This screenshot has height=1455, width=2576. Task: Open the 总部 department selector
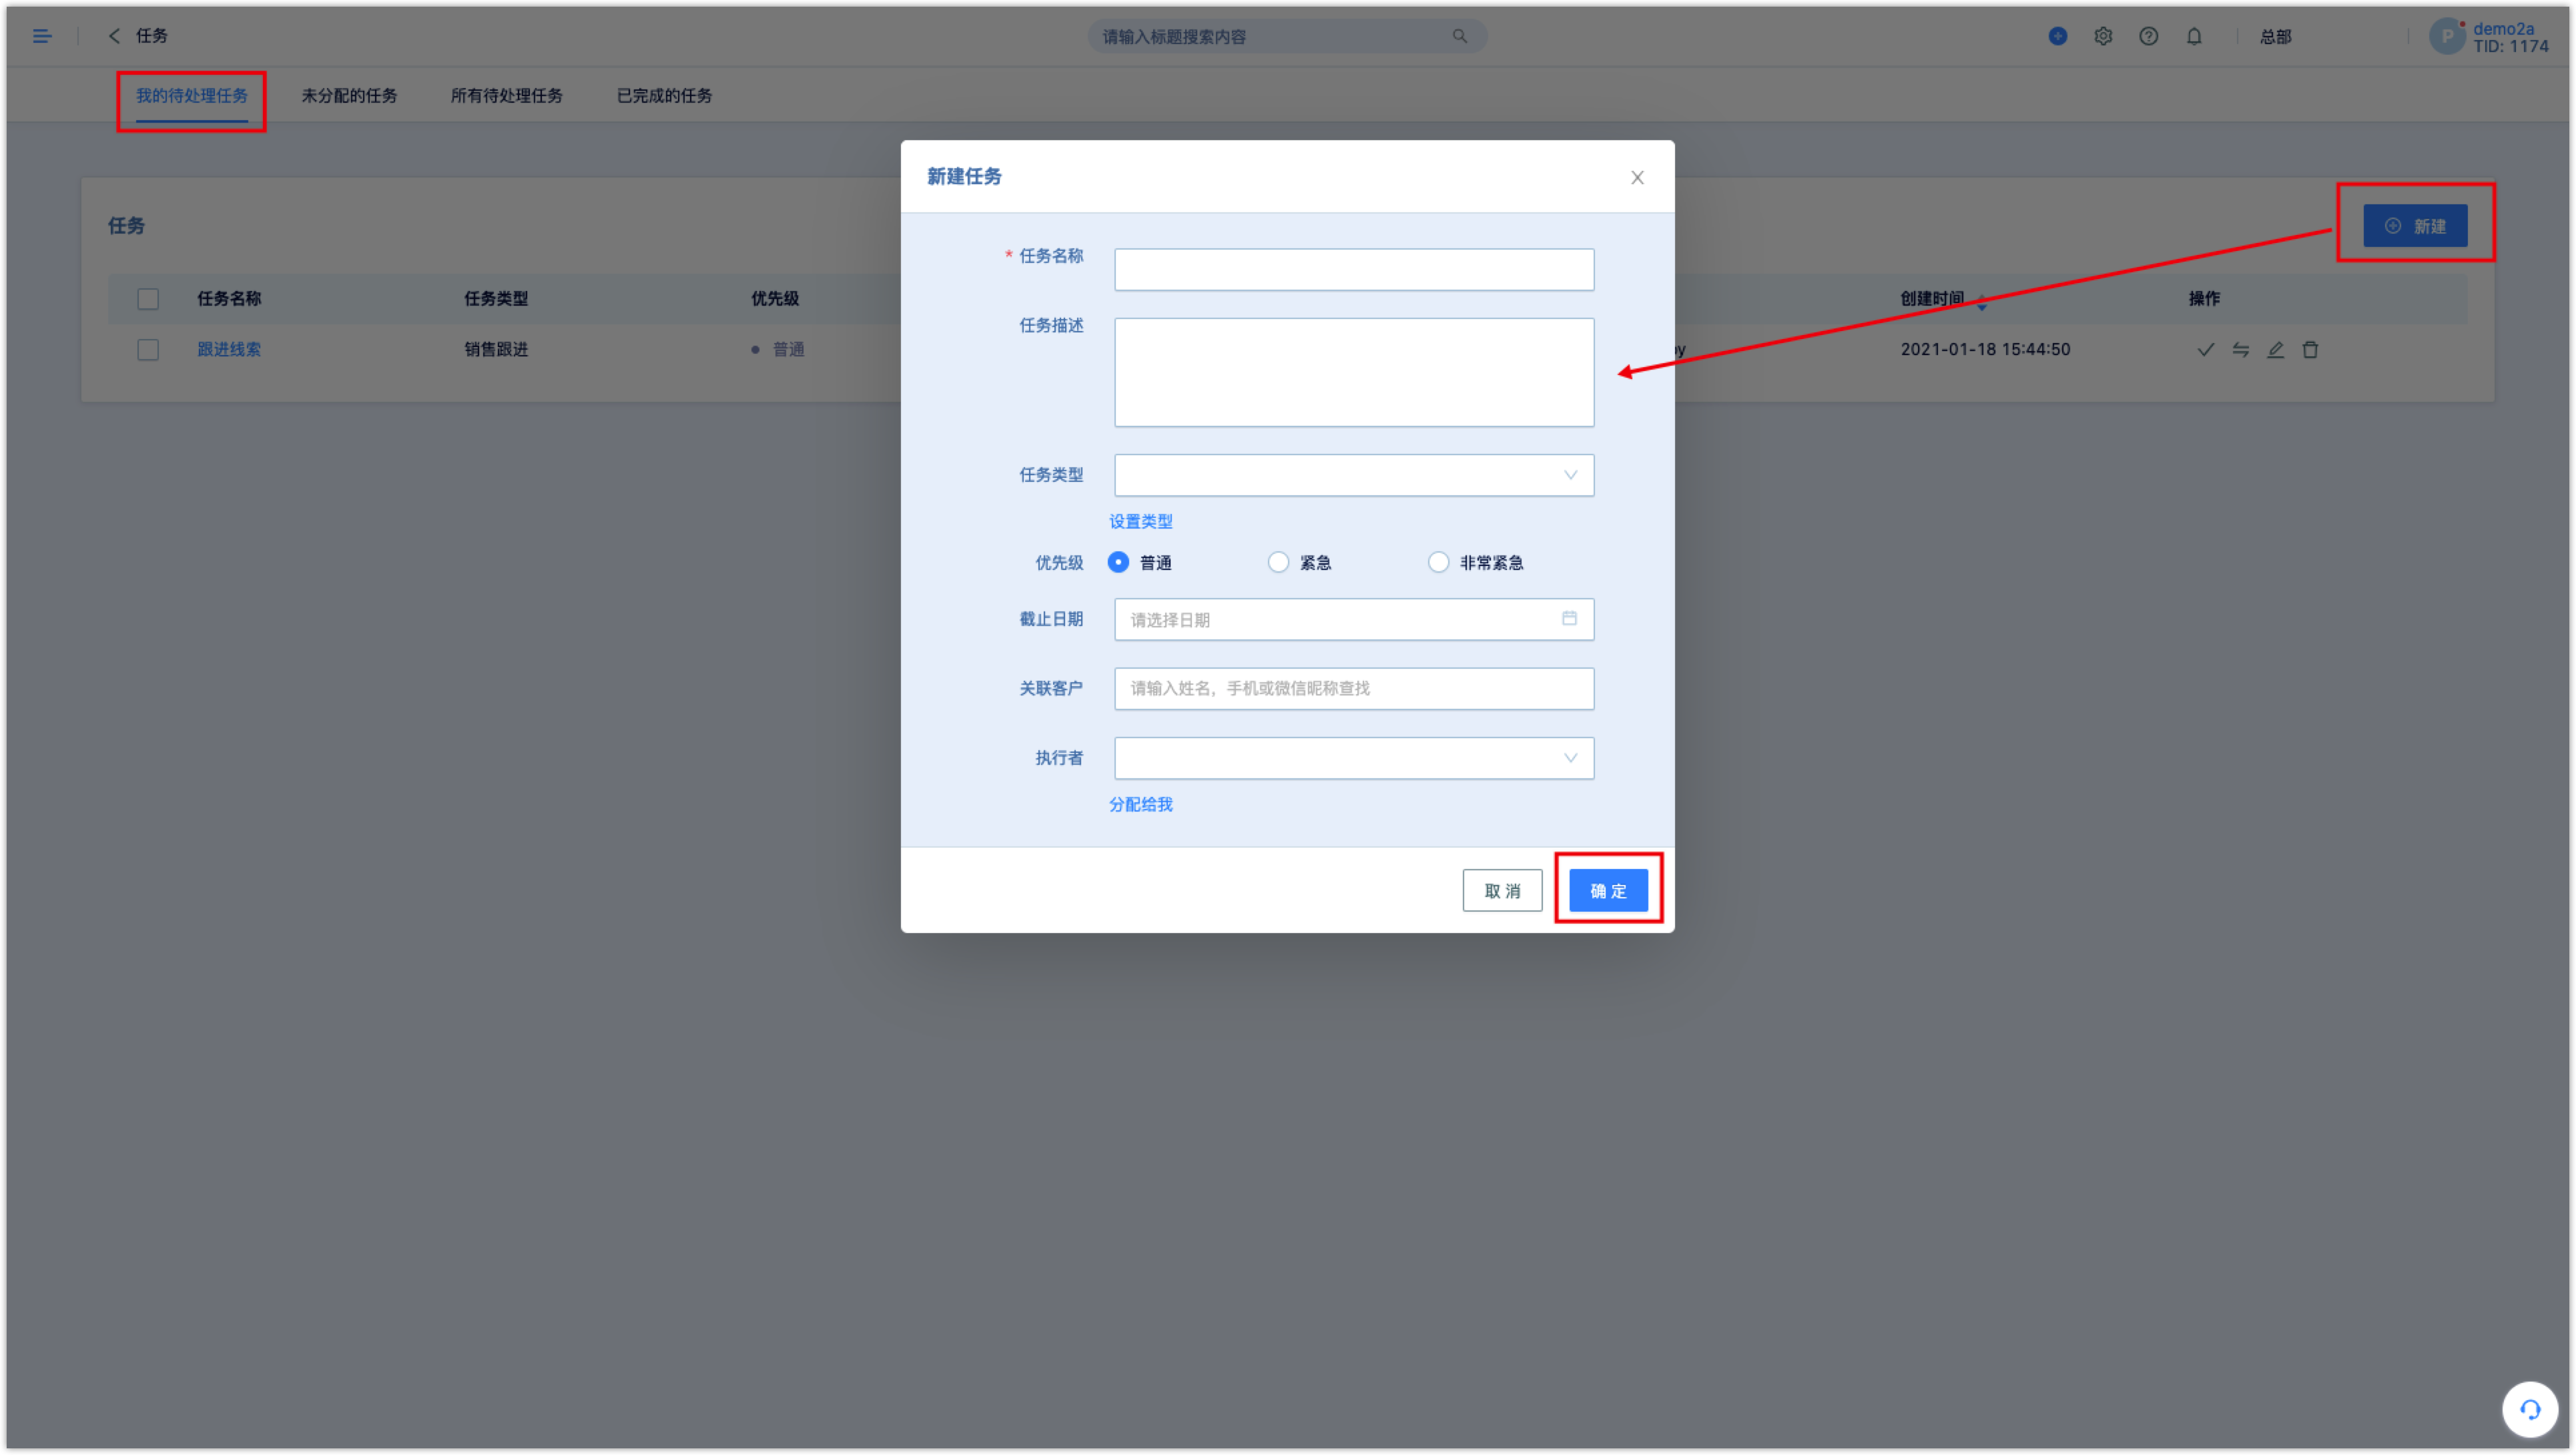pos(2275,36)
